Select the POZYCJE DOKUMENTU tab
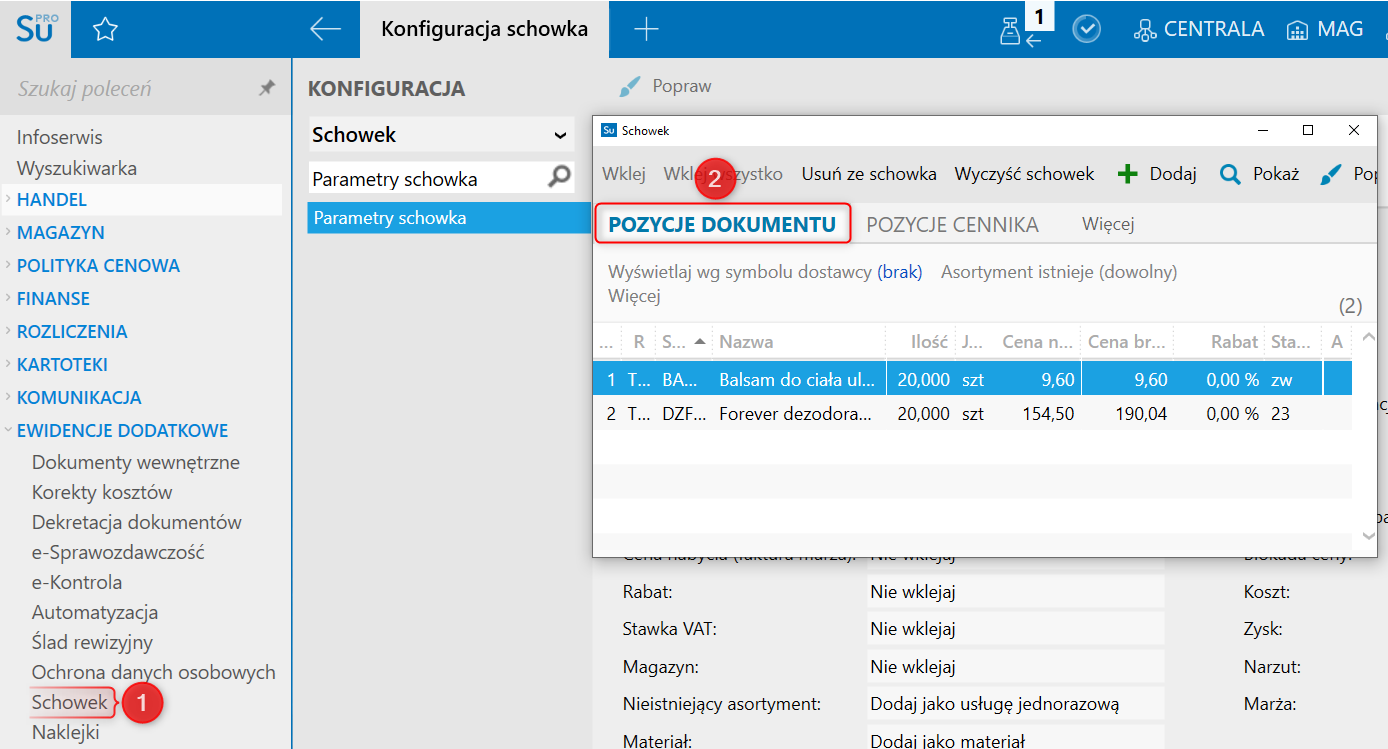Screen dimensions: 1388x749 [722, 224]
